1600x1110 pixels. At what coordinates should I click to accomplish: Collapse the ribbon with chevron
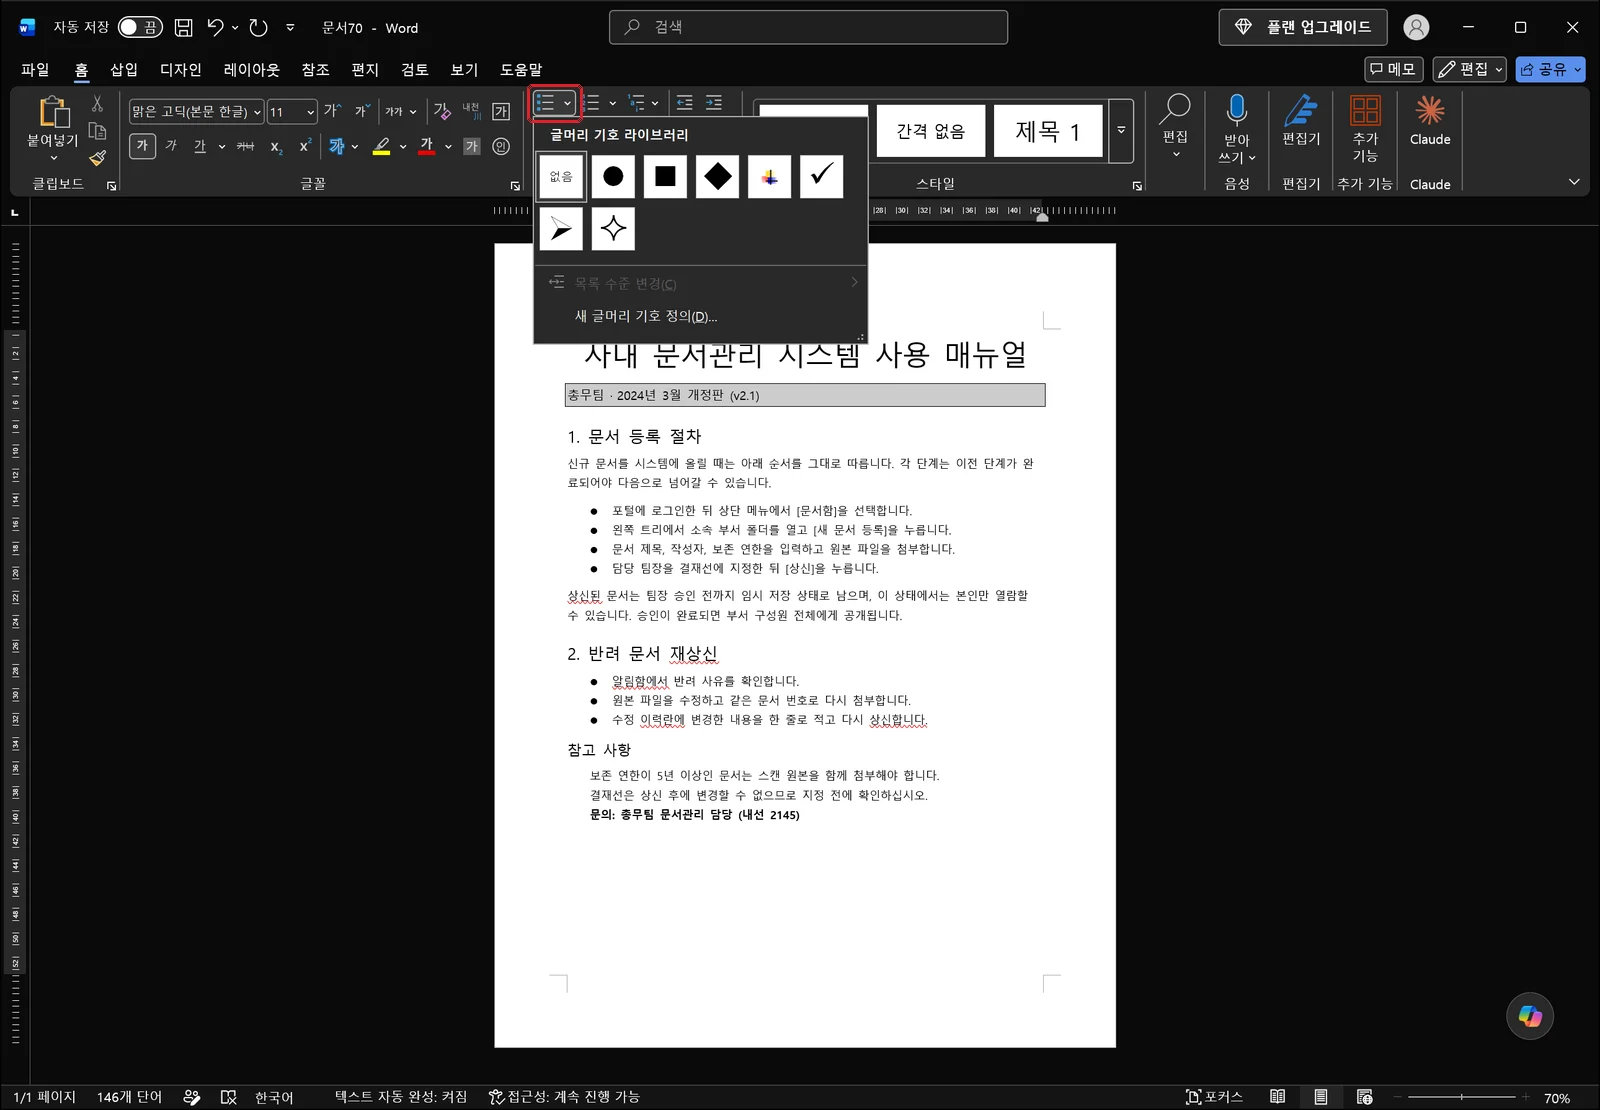[1574, 181]
